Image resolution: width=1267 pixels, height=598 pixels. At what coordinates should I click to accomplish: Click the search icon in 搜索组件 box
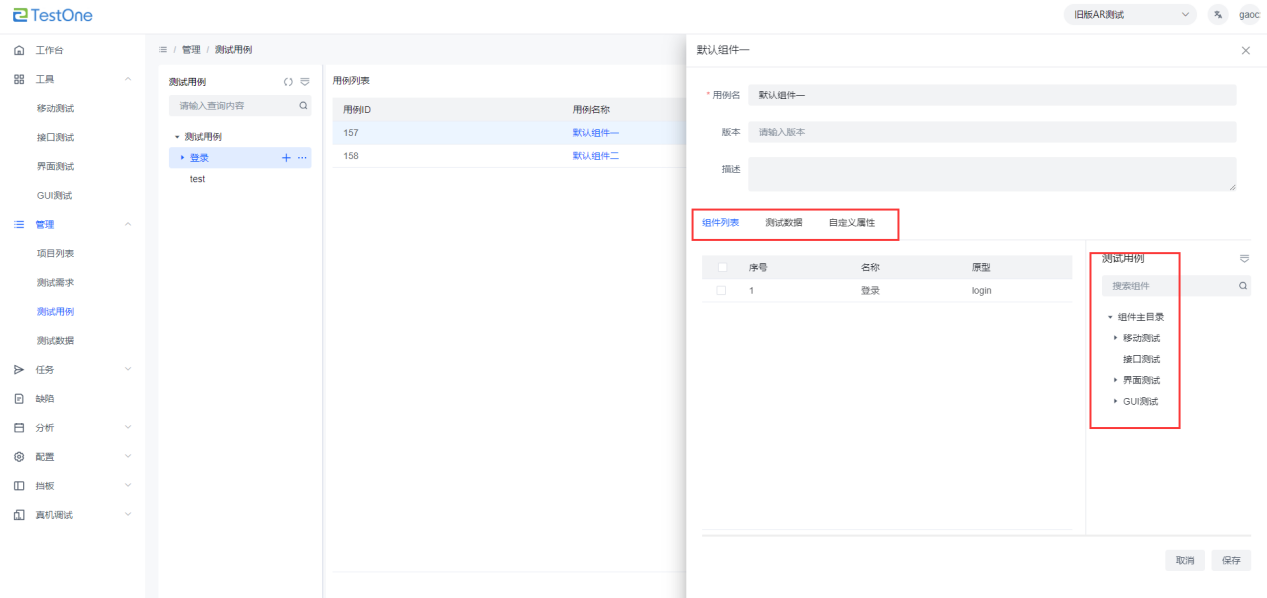click(1243, 286)
